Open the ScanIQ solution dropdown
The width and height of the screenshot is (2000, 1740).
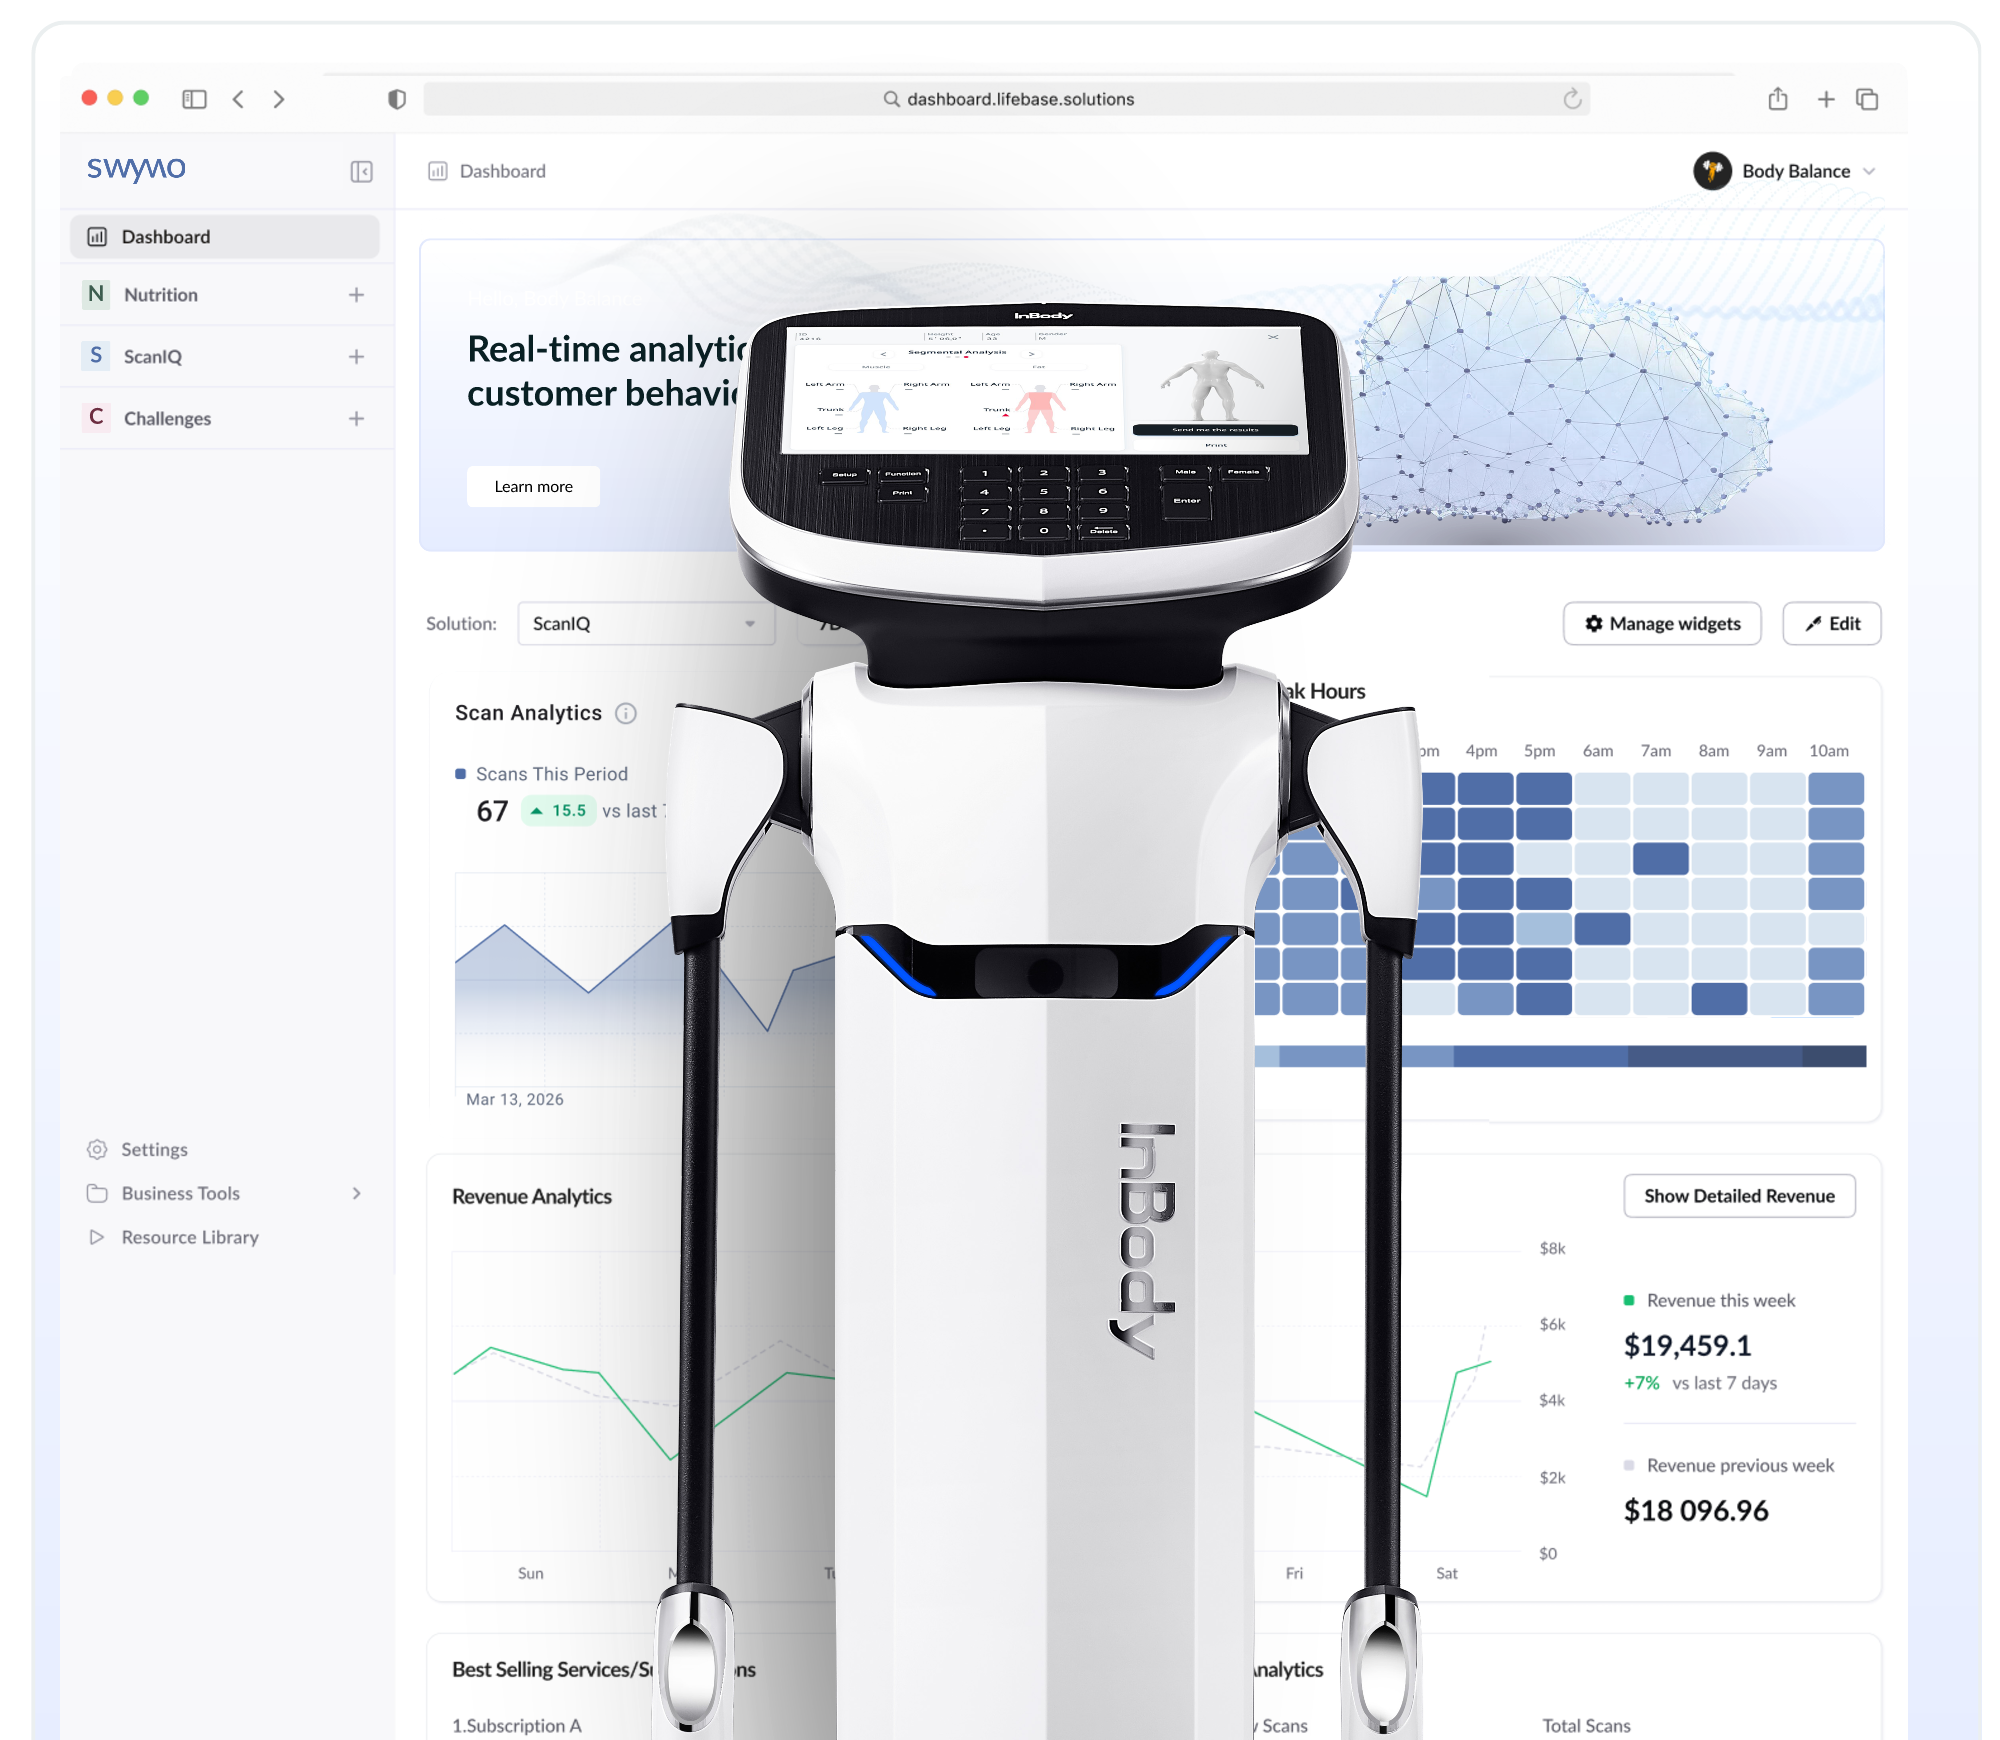pos(646,624)
